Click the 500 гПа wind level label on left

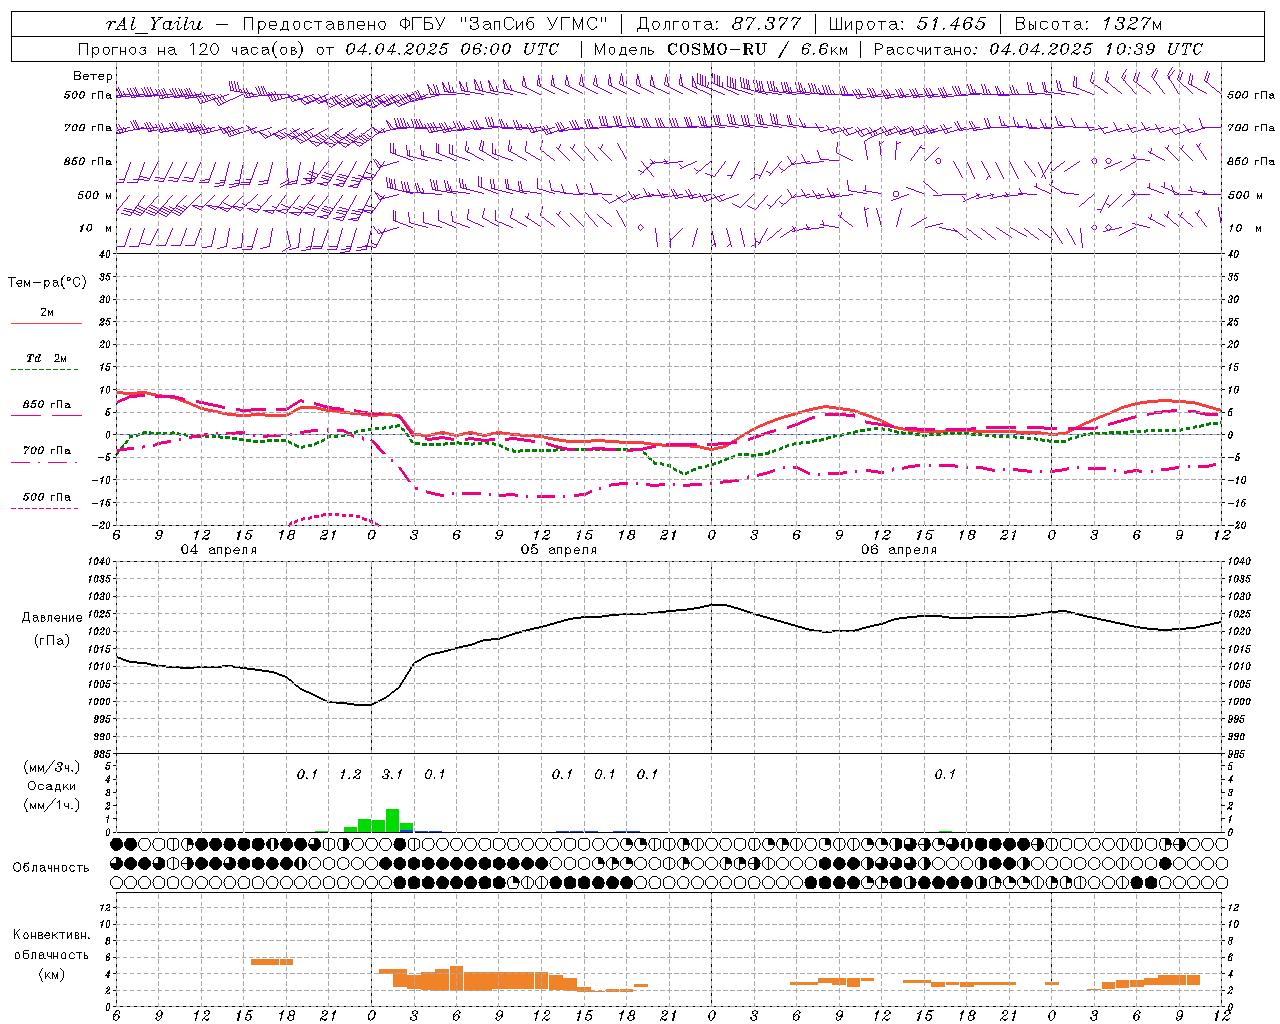[88, 95]
